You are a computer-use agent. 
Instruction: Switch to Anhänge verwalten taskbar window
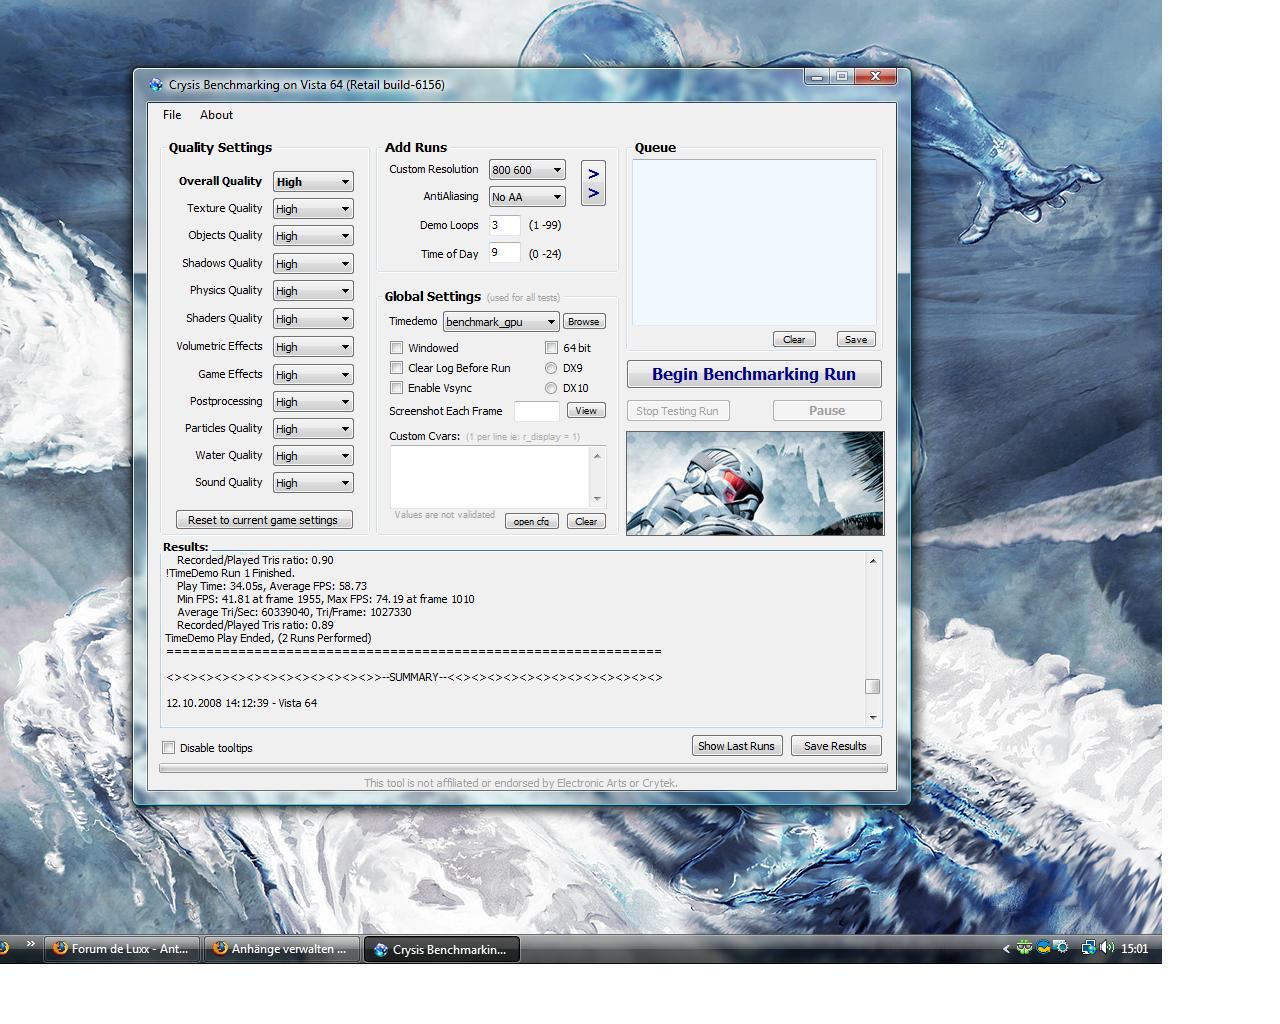point(280,949)
